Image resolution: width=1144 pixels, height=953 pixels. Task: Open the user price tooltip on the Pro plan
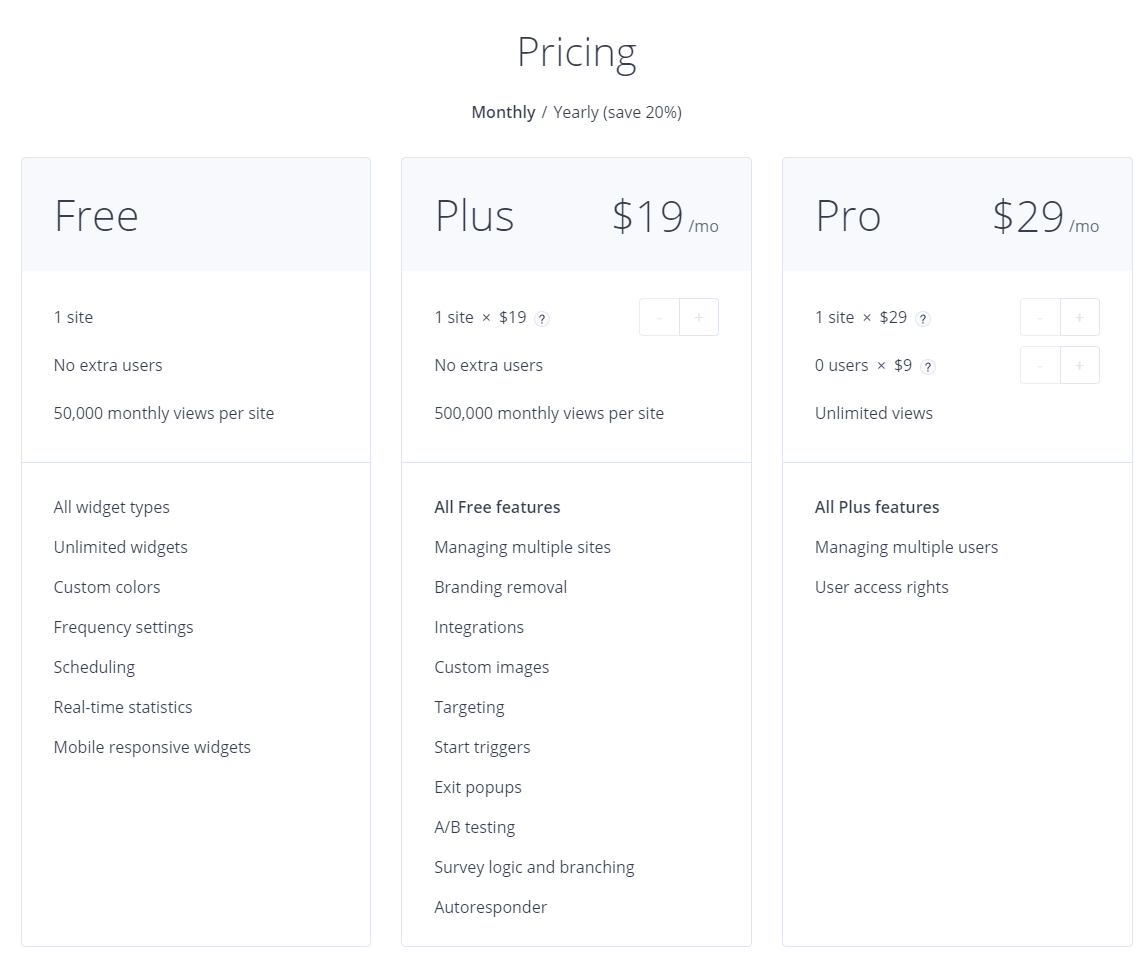pos(927,366)
